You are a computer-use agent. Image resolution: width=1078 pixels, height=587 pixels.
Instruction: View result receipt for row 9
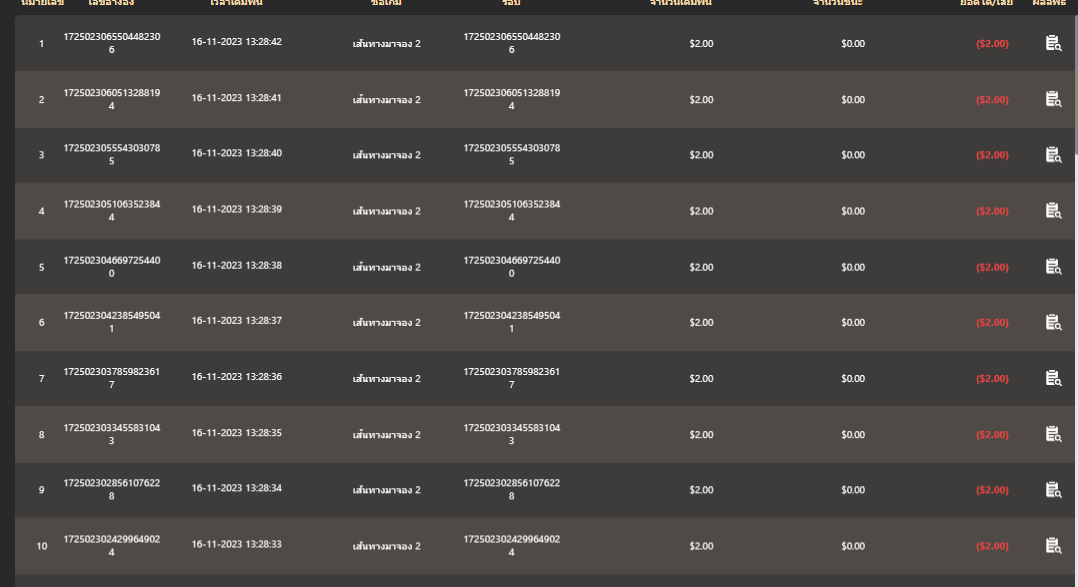click(1052, 490)
